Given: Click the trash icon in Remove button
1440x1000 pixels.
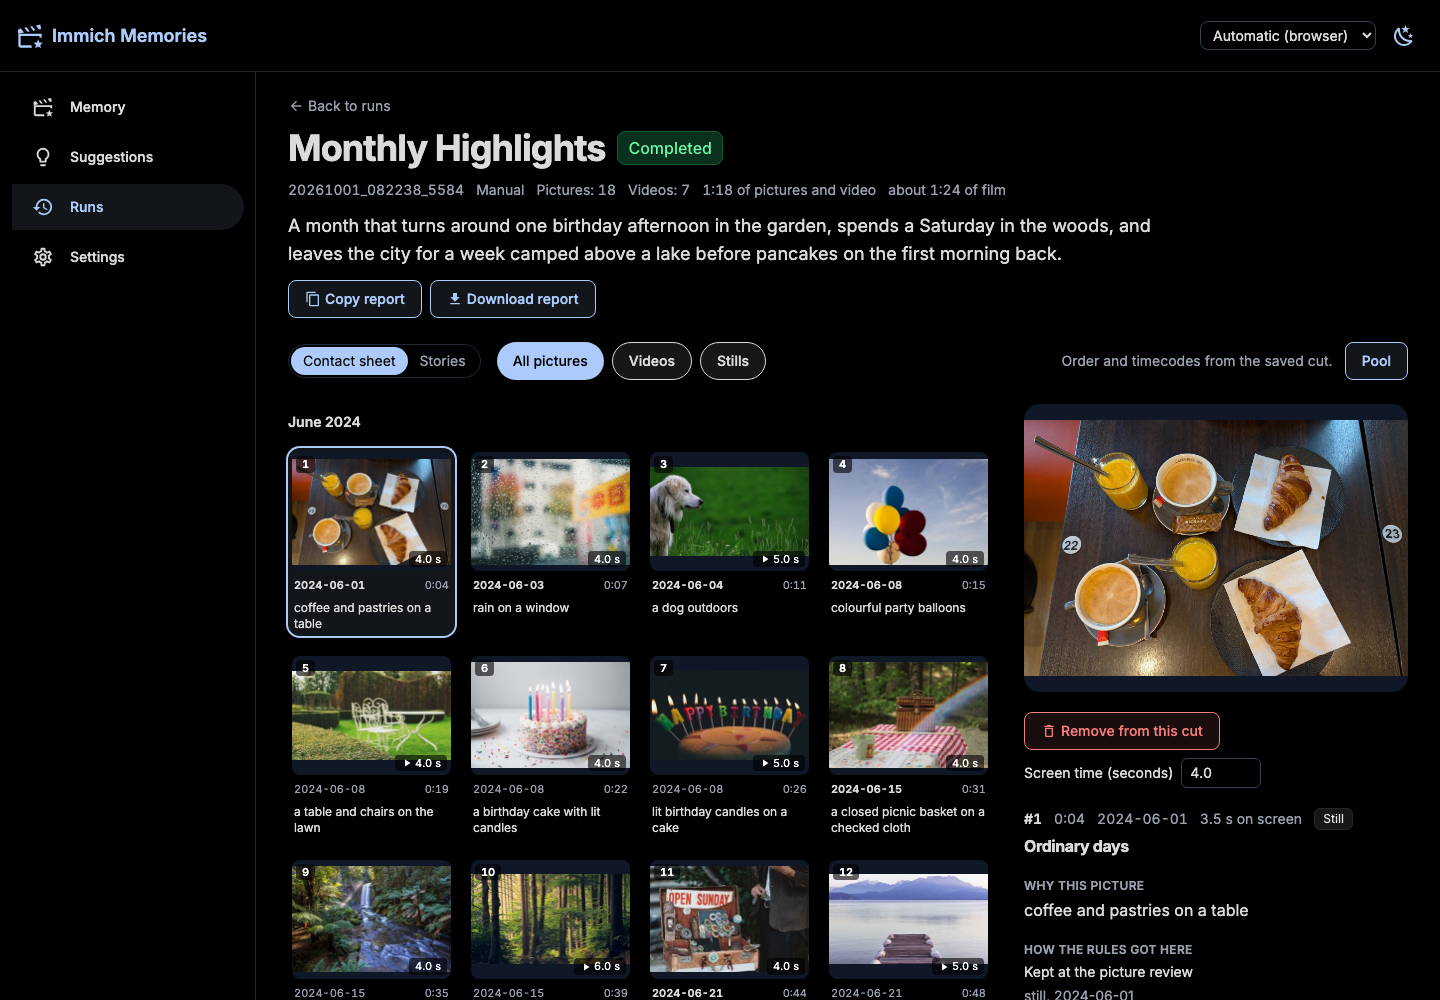Looking at the screenshot, I should point(1049,731).
